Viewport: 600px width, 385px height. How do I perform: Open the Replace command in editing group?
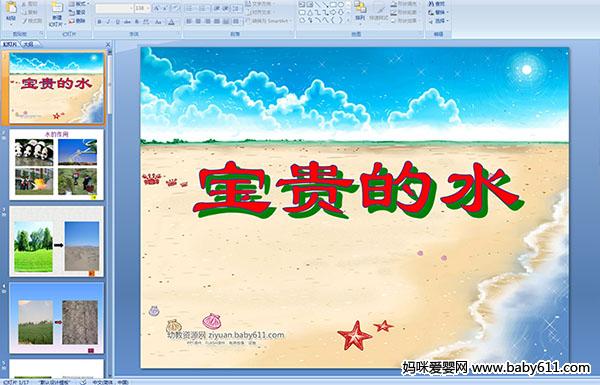click(438, 12)
